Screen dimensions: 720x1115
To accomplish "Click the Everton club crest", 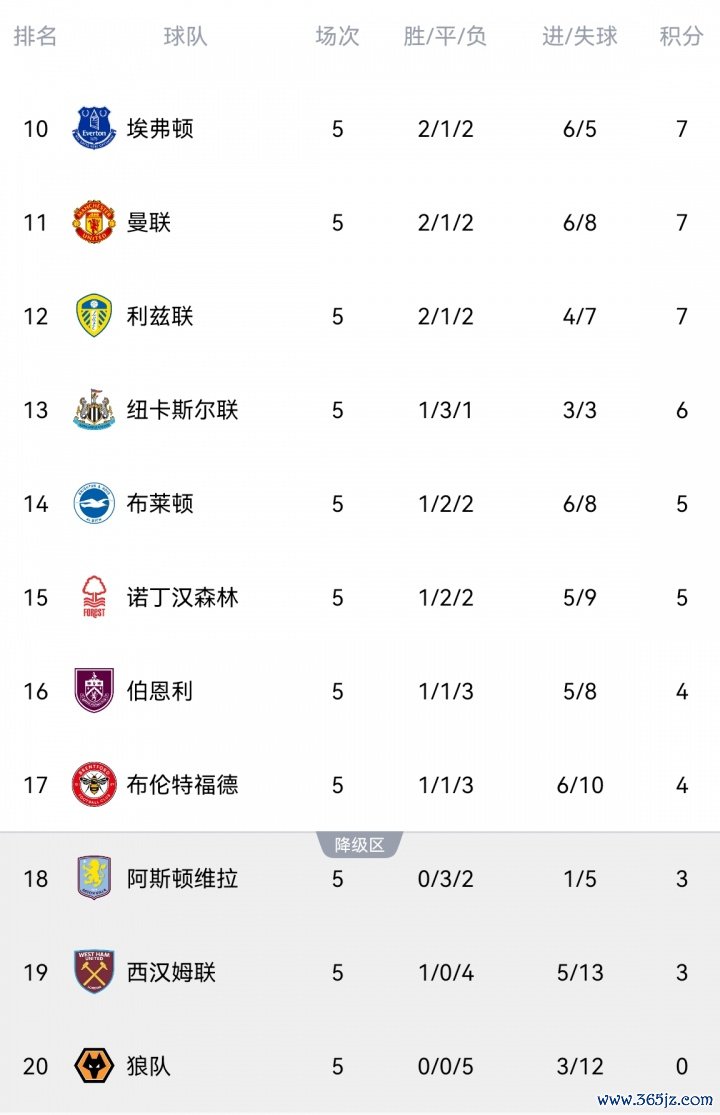I will pos(94,128).
